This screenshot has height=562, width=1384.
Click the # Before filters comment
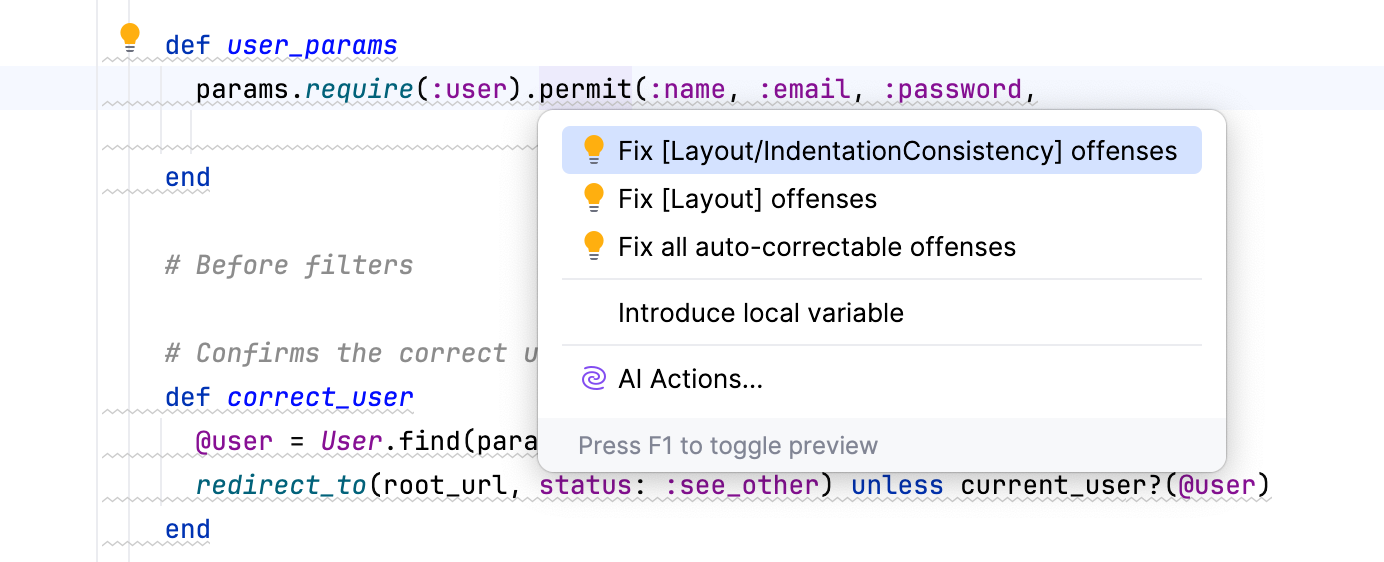[289, 265]
